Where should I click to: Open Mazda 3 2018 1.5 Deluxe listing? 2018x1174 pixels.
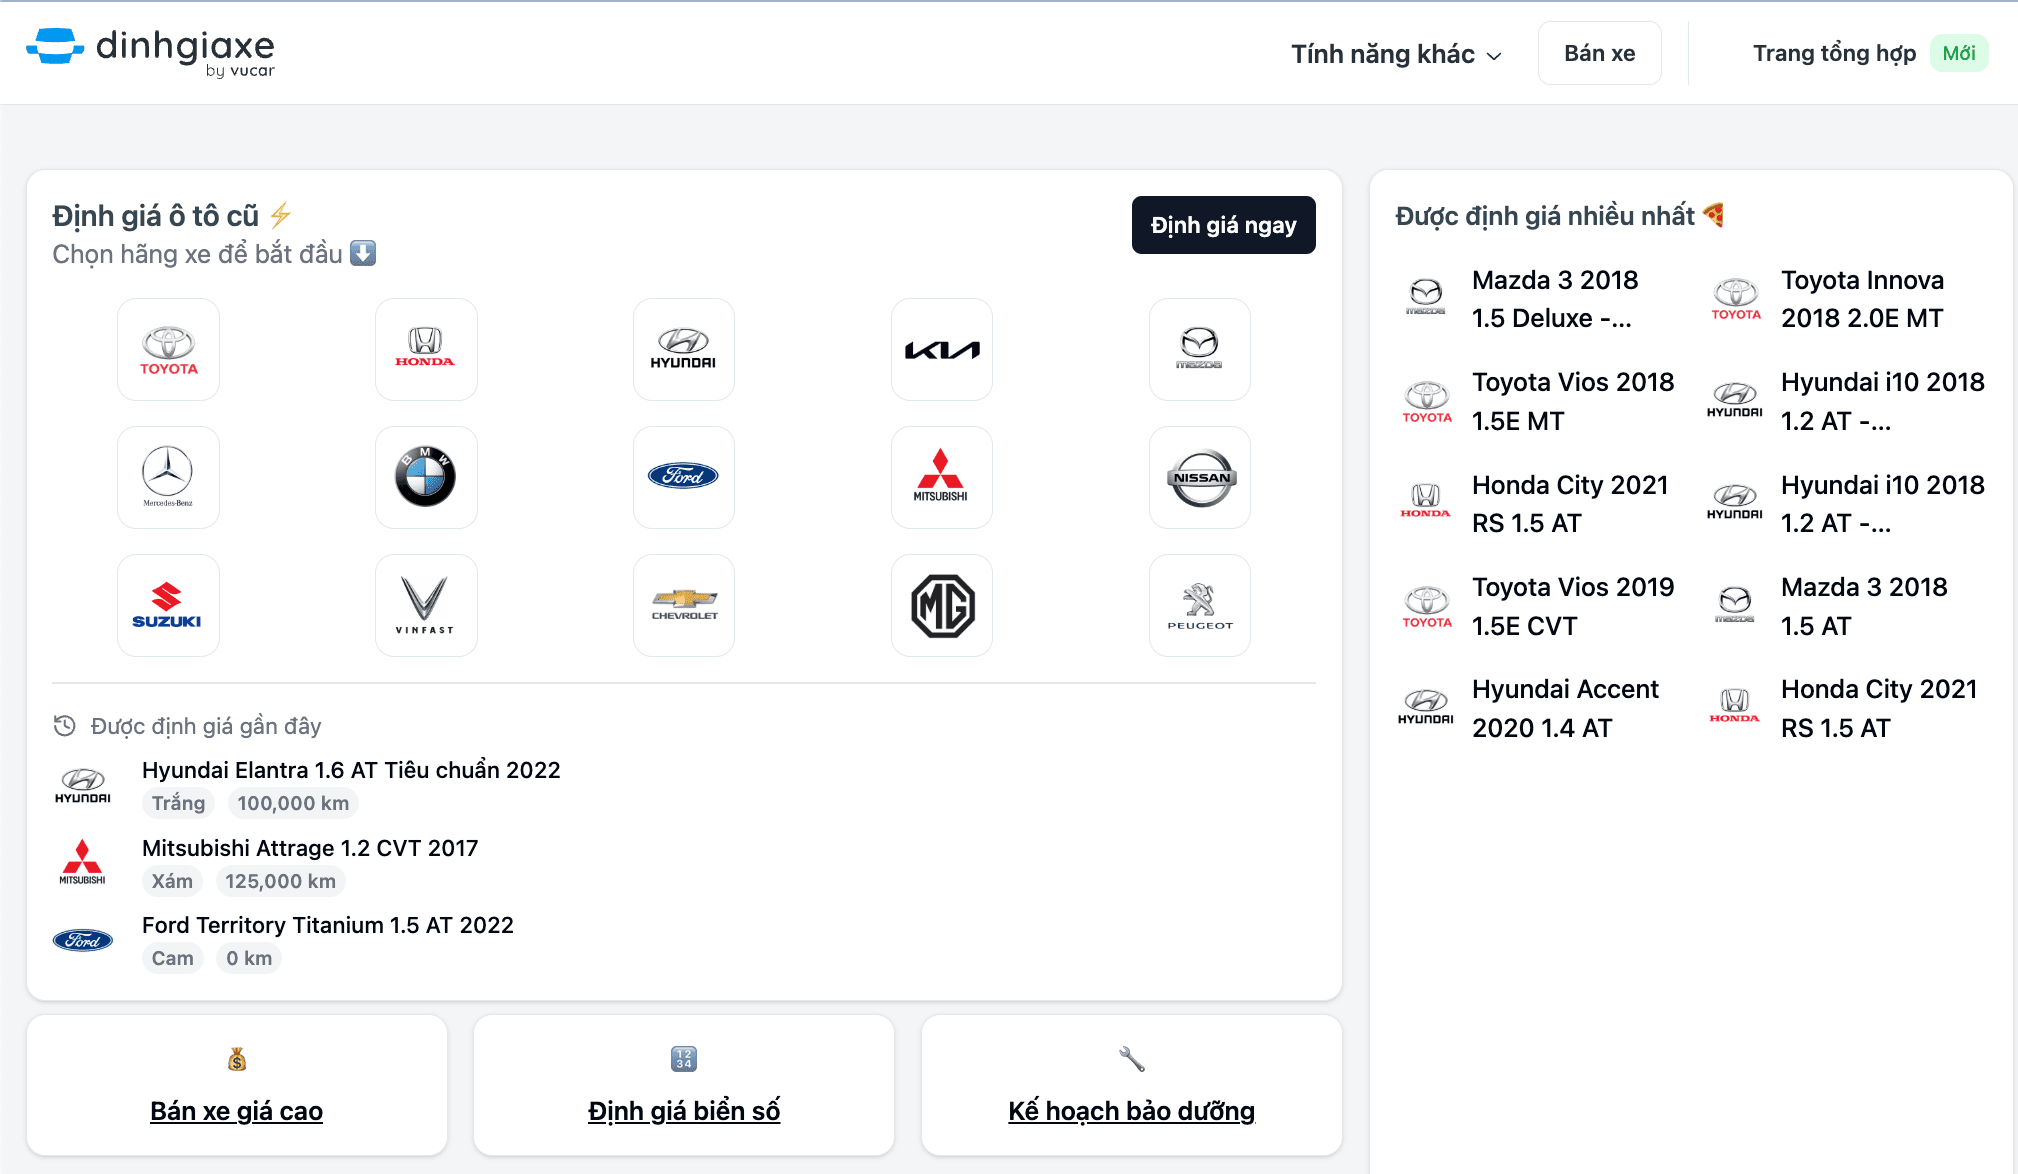point(1555,299)
